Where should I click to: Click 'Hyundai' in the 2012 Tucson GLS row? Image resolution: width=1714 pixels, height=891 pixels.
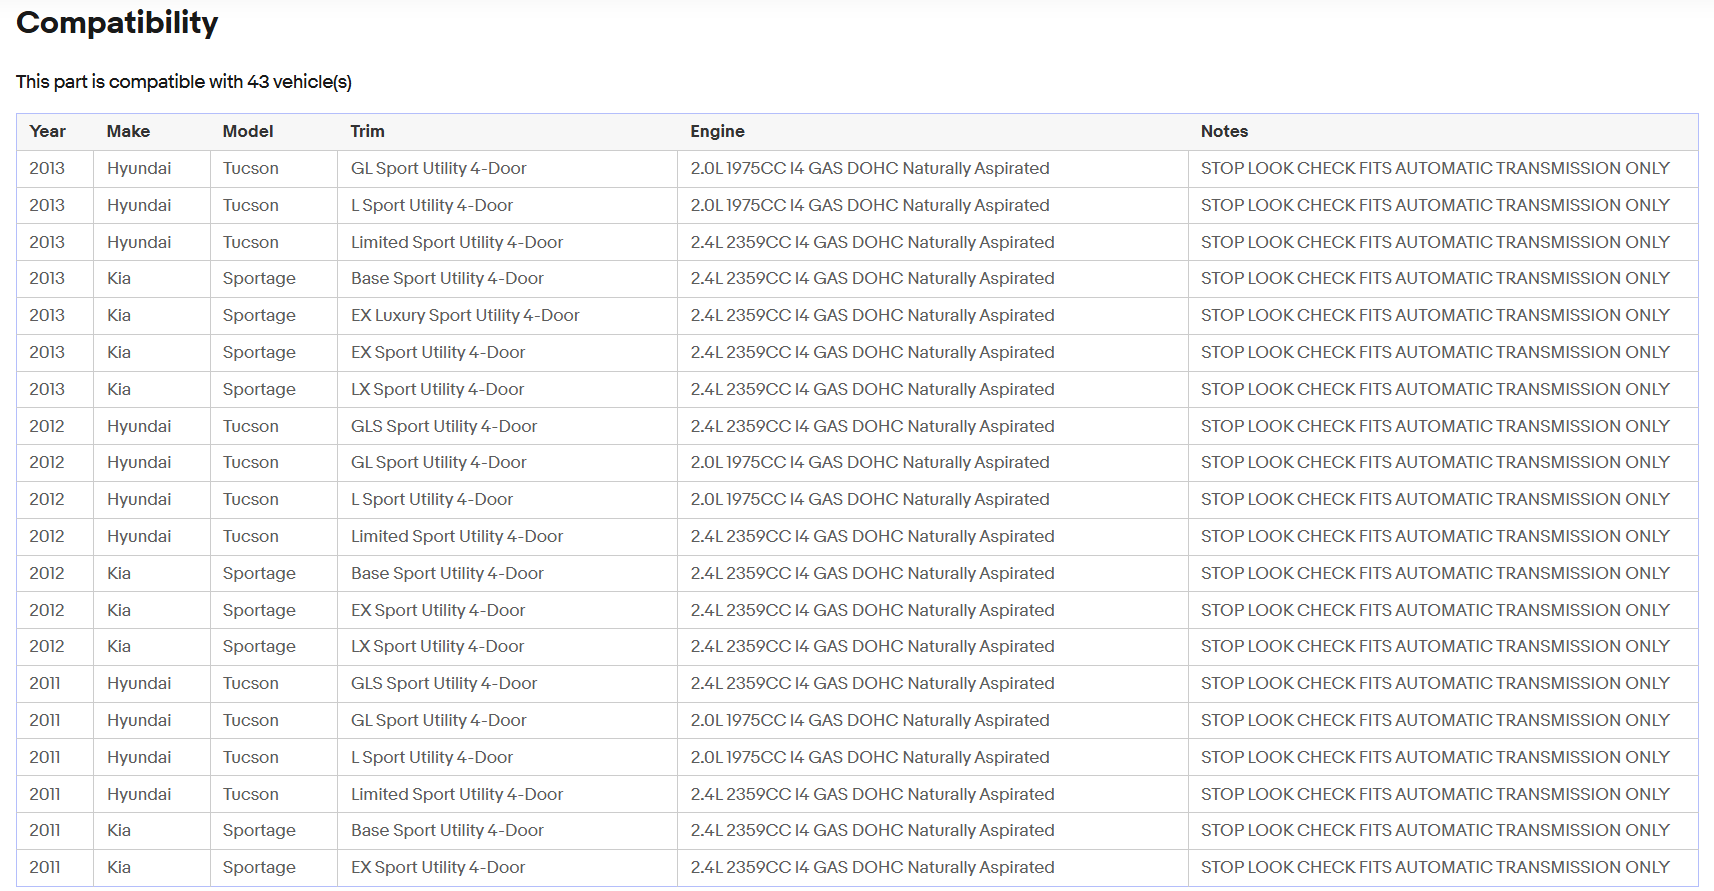tap(139, 426)
